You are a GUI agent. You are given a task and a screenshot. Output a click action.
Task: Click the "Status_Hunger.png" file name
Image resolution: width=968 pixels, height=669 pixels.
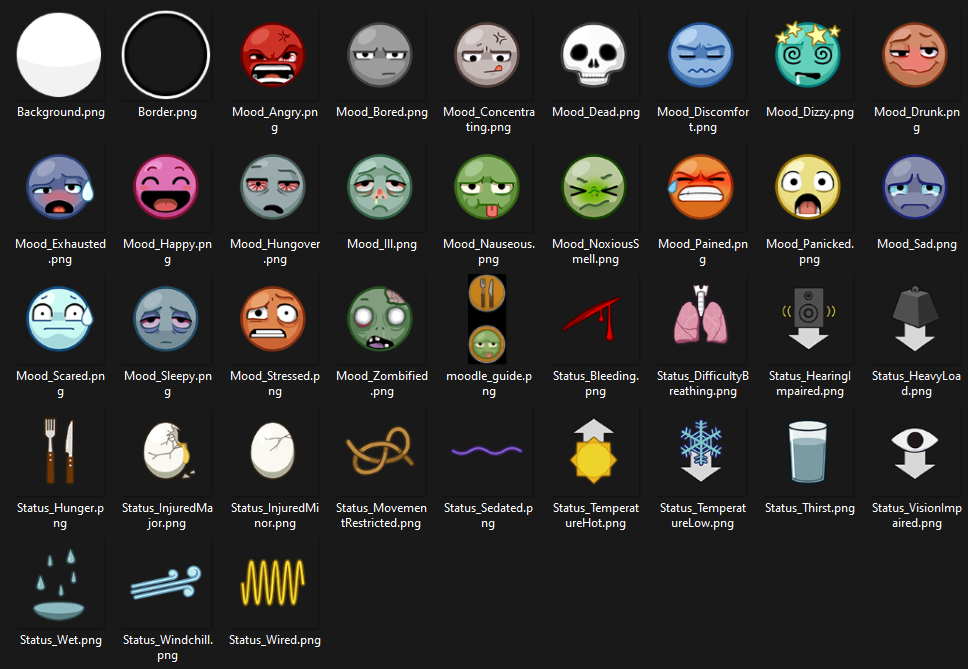(60, 515)
